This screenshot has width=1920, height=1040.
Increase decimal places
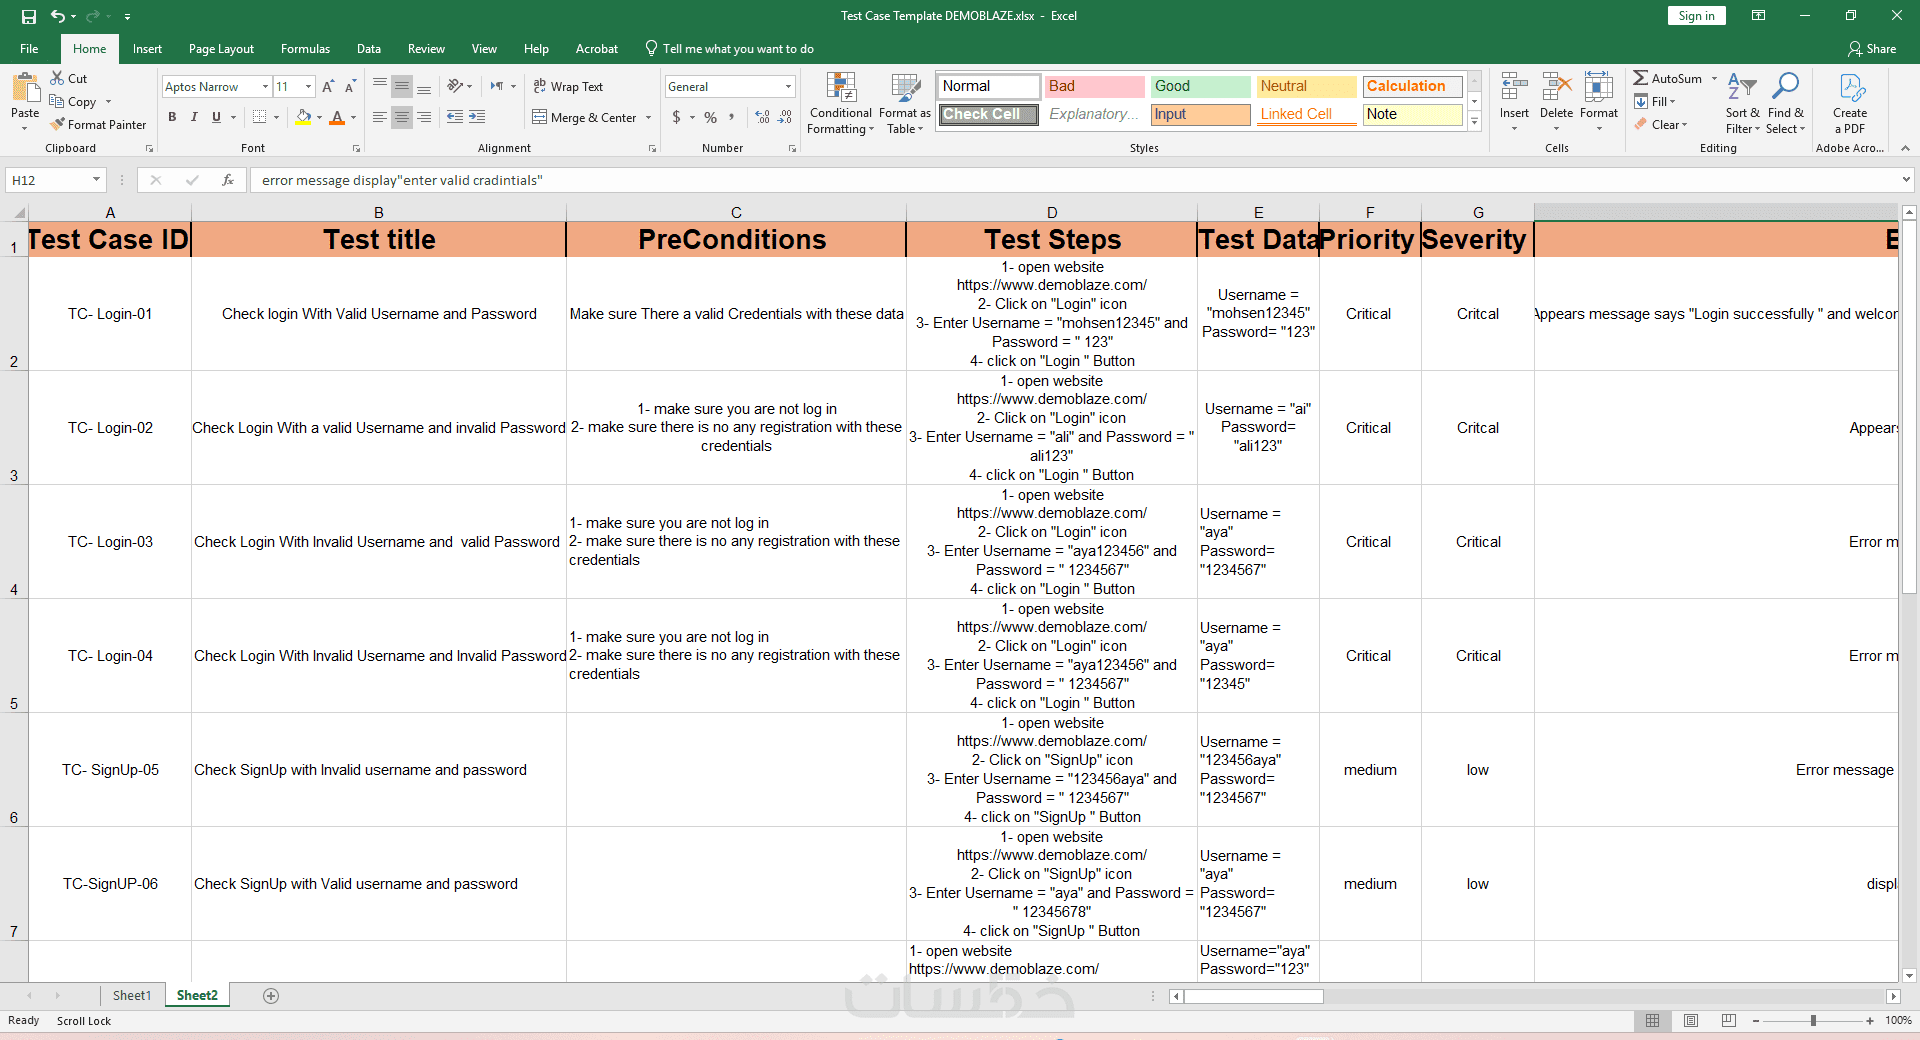pyautogui.click(x=763, y=117)
